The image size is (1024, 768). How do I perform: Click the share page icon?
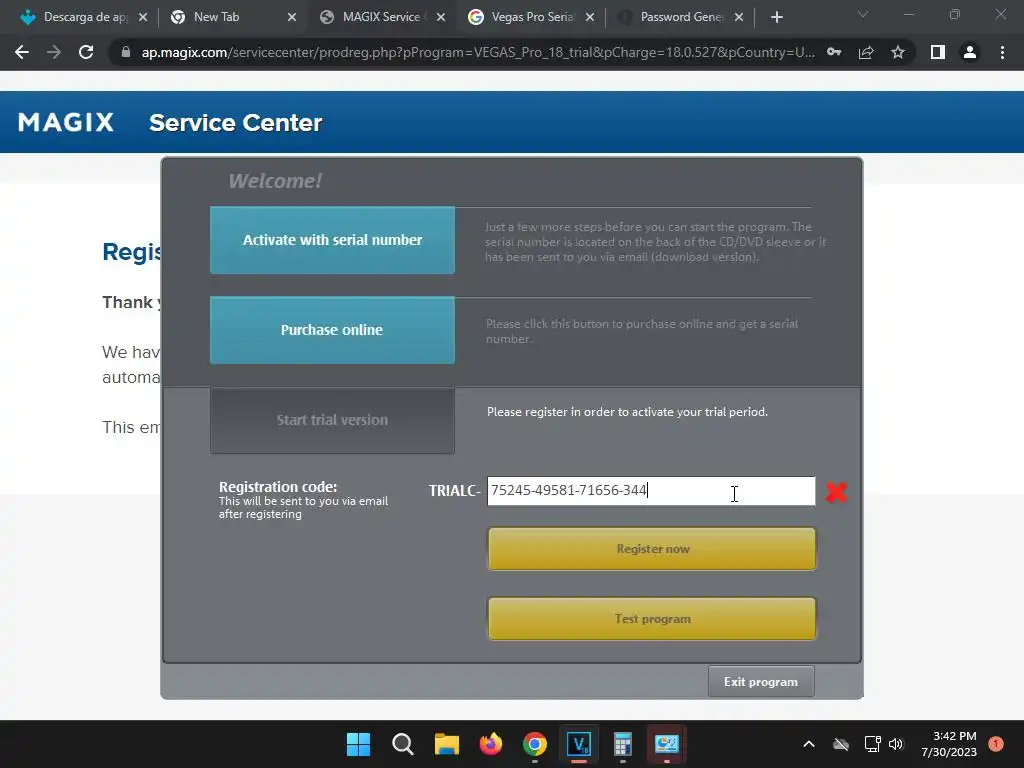pyautogui.click(x=866, y=52)
